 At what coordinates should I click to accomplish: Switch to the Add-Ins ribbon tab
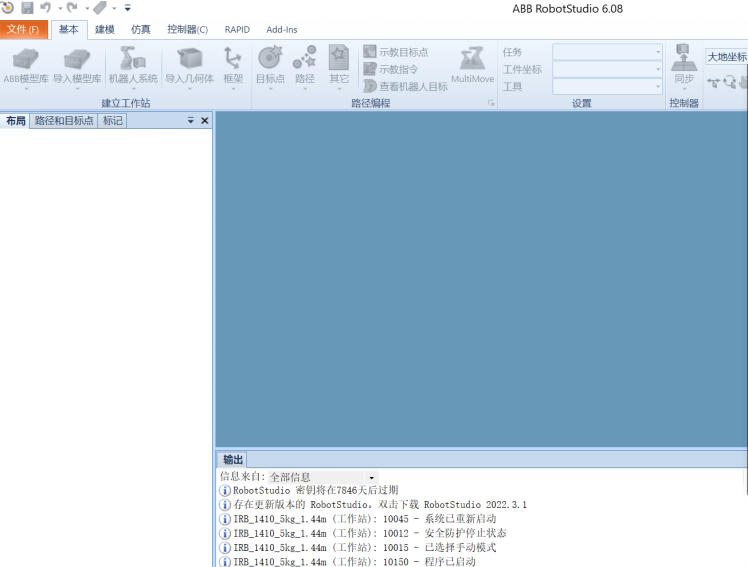[x=281, y=30]
